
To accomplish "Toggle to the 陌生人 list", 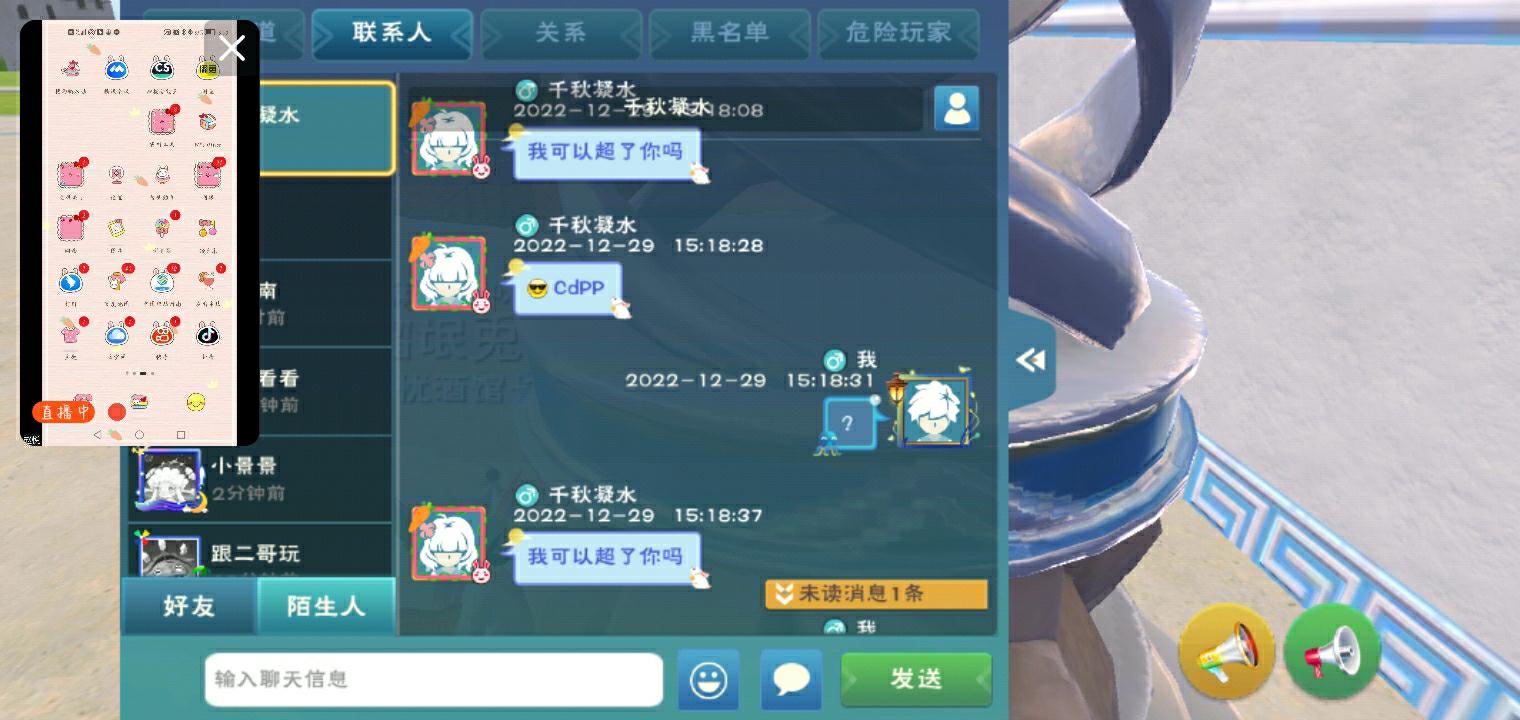I will coord(326,606).
